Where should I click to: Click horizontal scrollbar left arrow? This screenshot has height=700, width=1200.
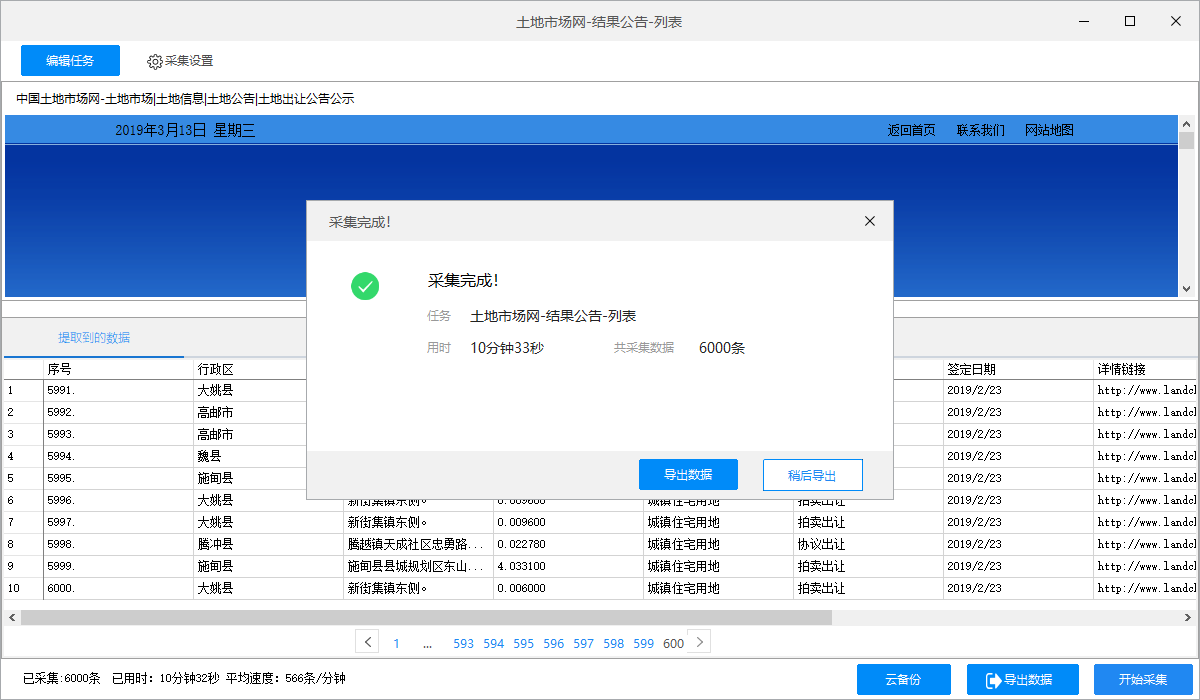[x=11, y=618]
